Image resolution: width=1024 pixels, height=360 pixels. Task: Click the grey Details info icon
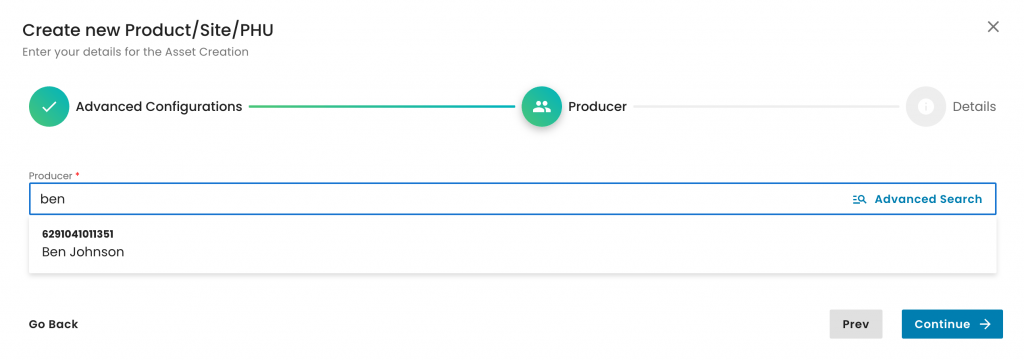point(925,106)
